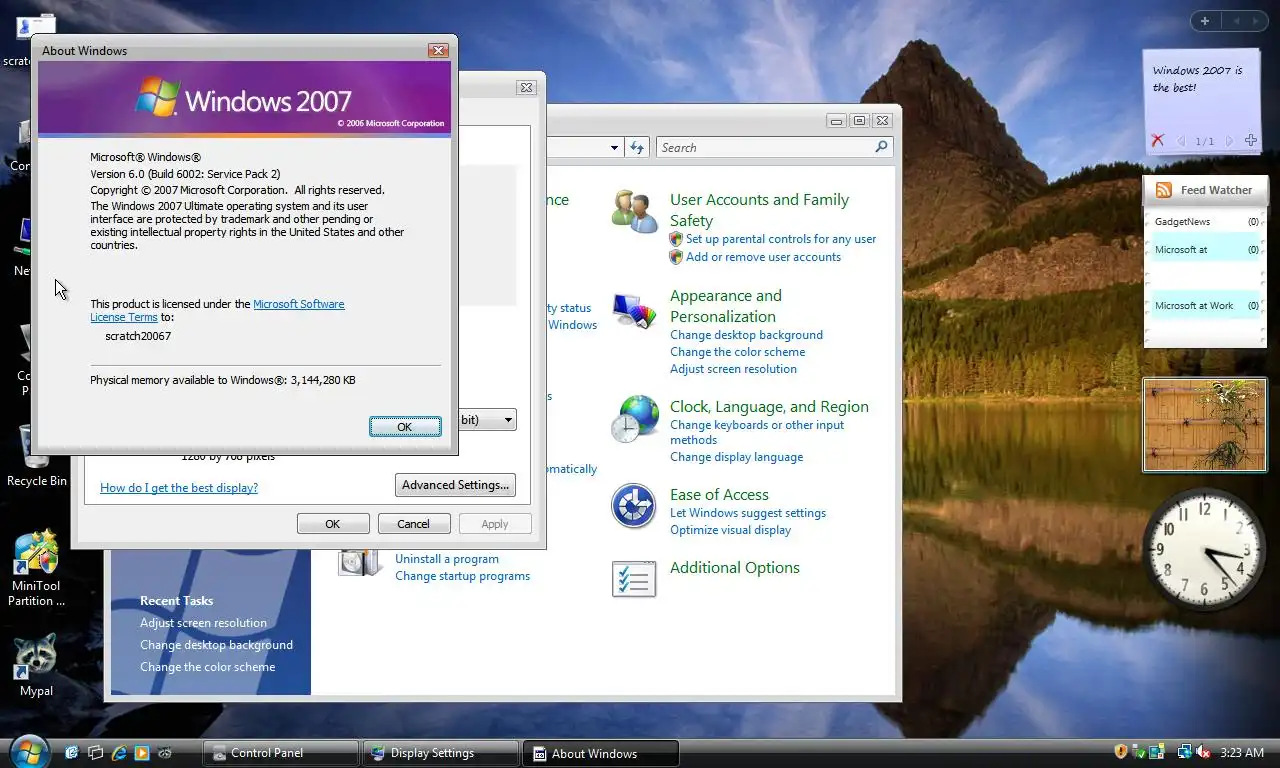
Task: Click Change display language link
Action: pos(736,457)
